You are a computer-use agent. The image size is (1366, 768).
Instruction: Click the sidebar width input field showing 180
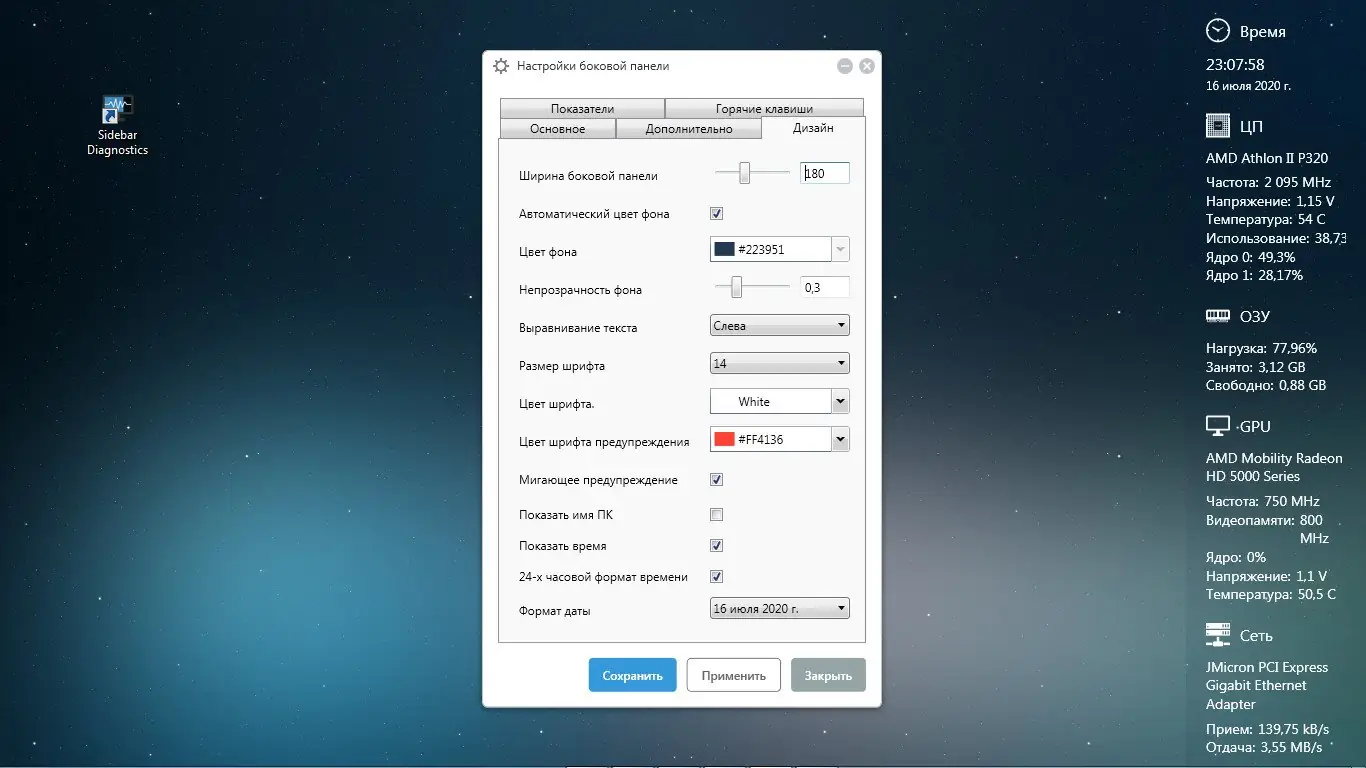[825, 173]
